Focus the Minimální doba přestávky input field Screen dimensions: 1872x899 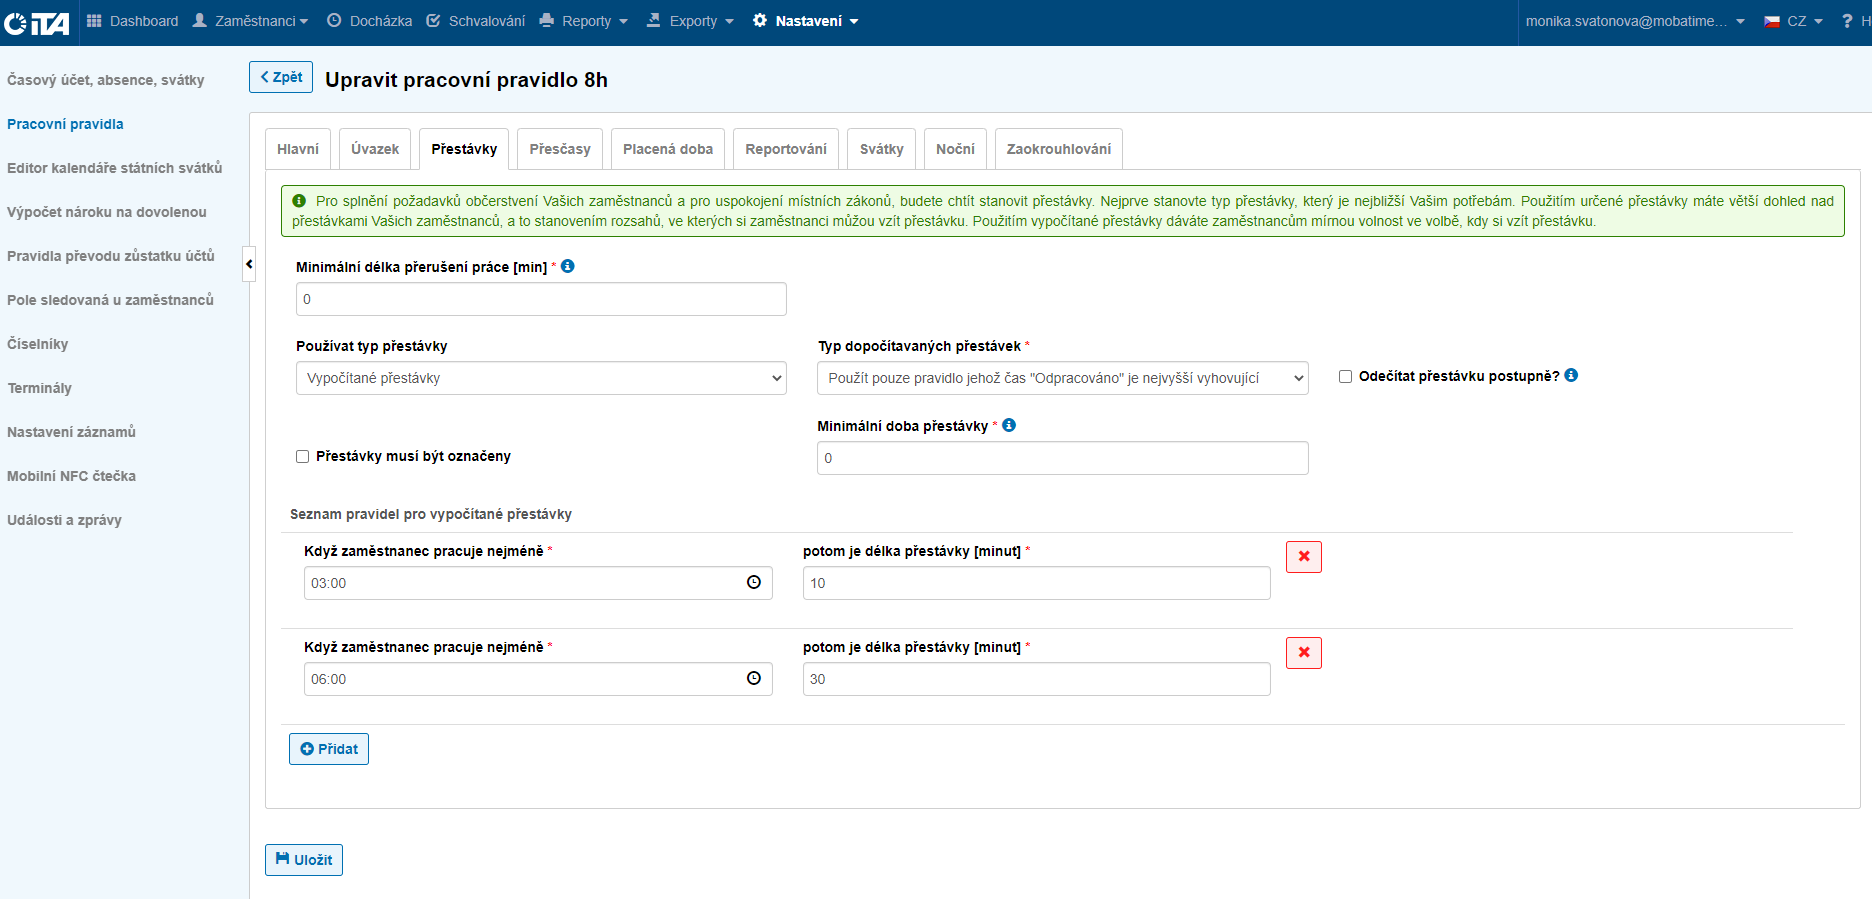[x=1062, y=458]
